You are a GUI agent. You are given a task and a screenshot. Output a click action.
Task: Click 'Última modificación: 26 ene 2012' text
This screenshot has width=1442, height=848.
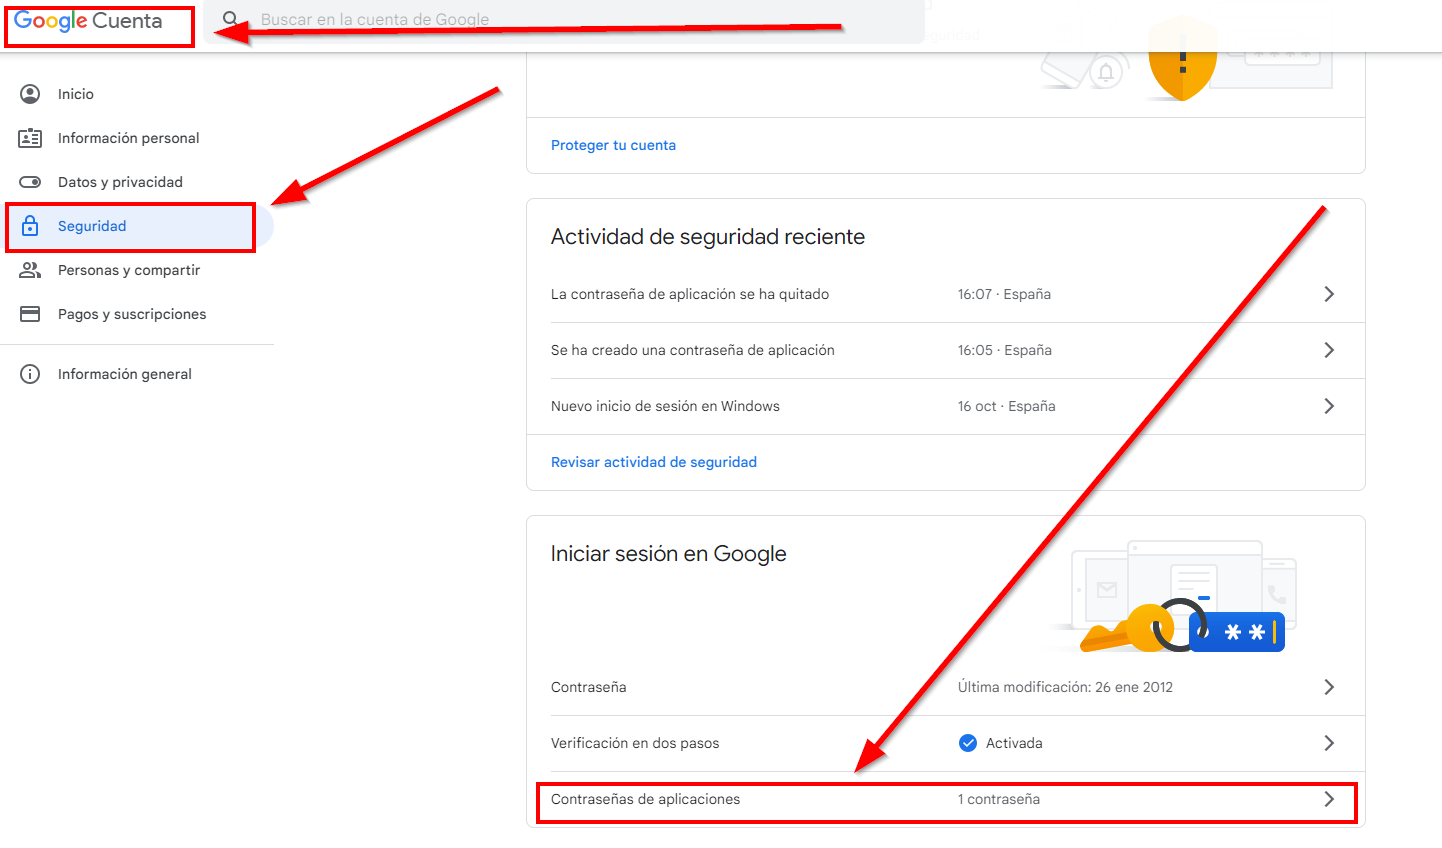pos(1065,687)
